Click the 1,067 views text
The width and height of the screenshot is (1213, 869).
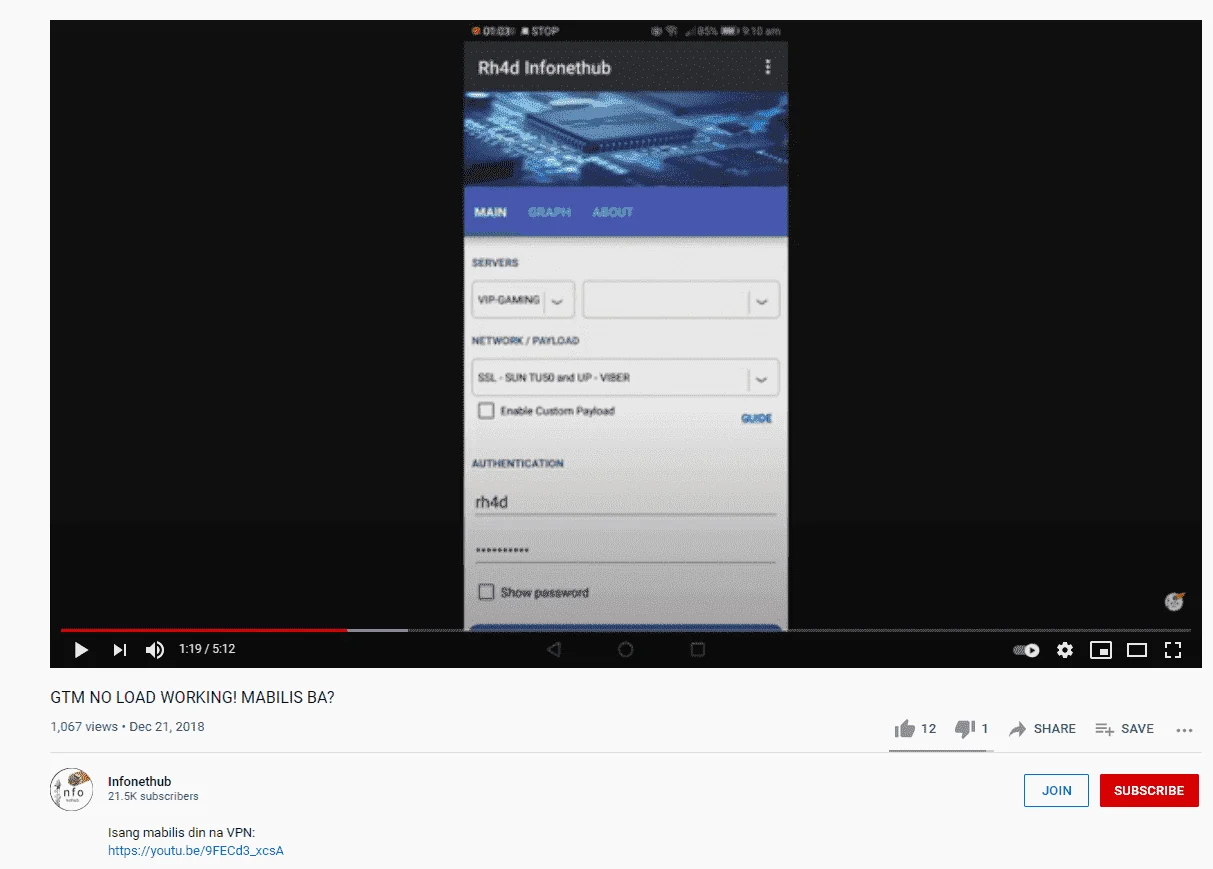[84, 727]
